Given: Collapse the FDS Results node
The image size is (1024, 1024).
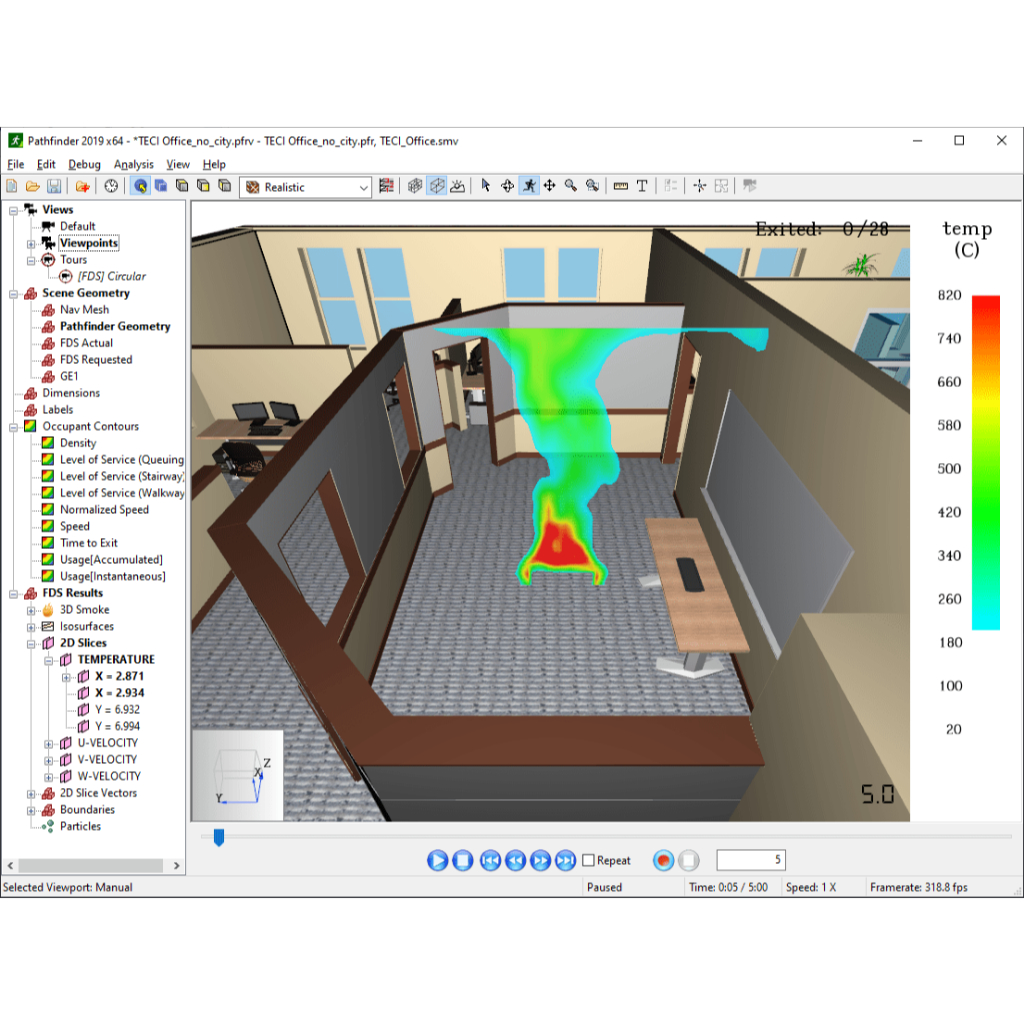Looking at the screenshot, I should (13, 594).
